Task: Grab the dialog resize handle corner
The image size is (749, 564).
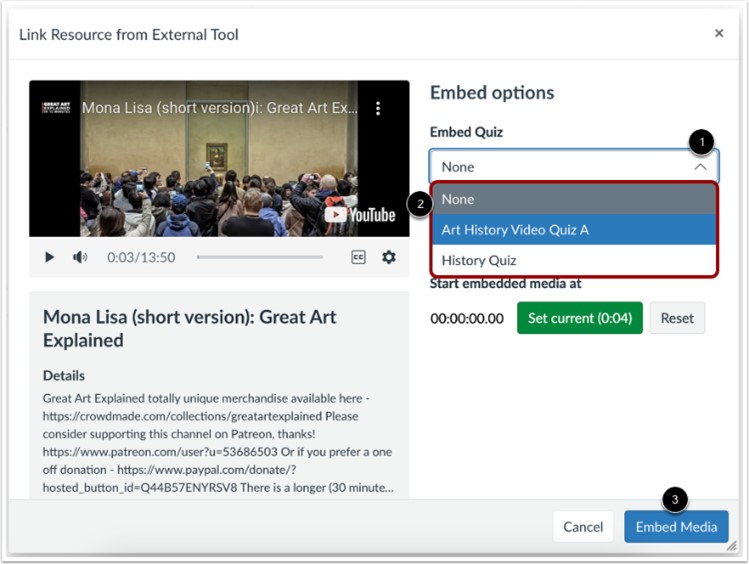Action: 731,547
